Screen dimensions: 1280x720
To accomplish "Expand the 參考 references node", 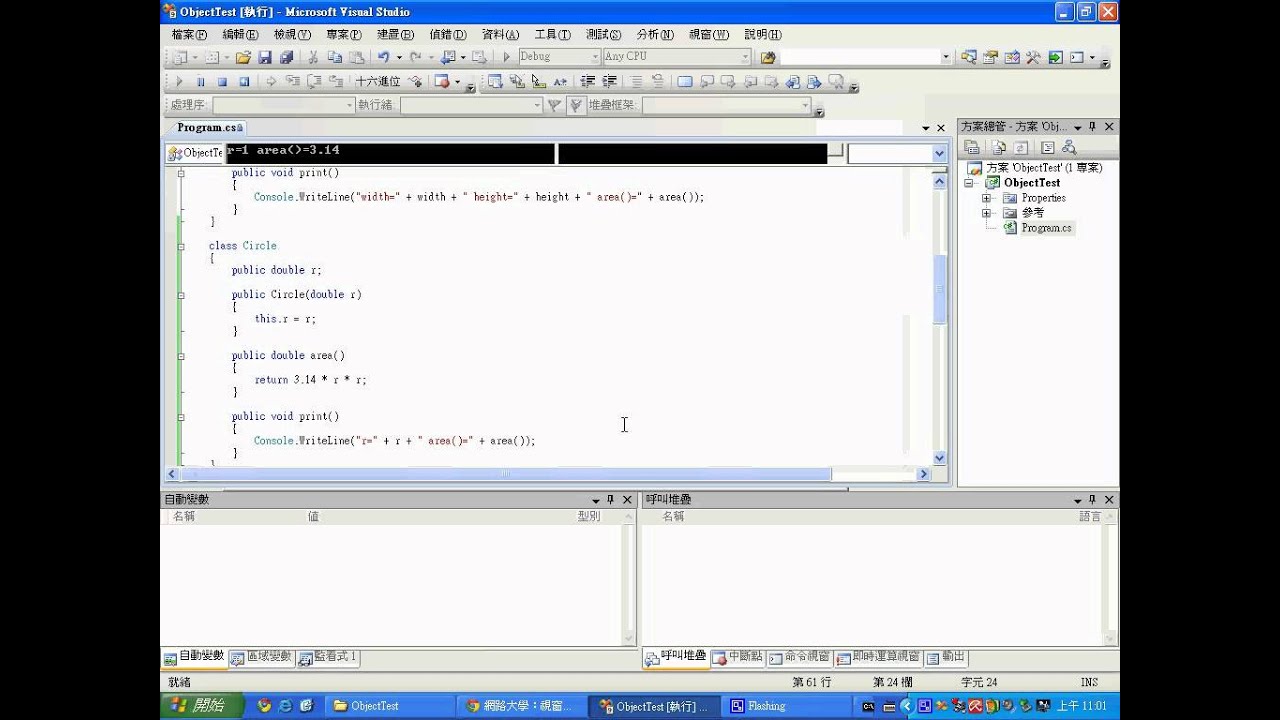I will [986, 213].
